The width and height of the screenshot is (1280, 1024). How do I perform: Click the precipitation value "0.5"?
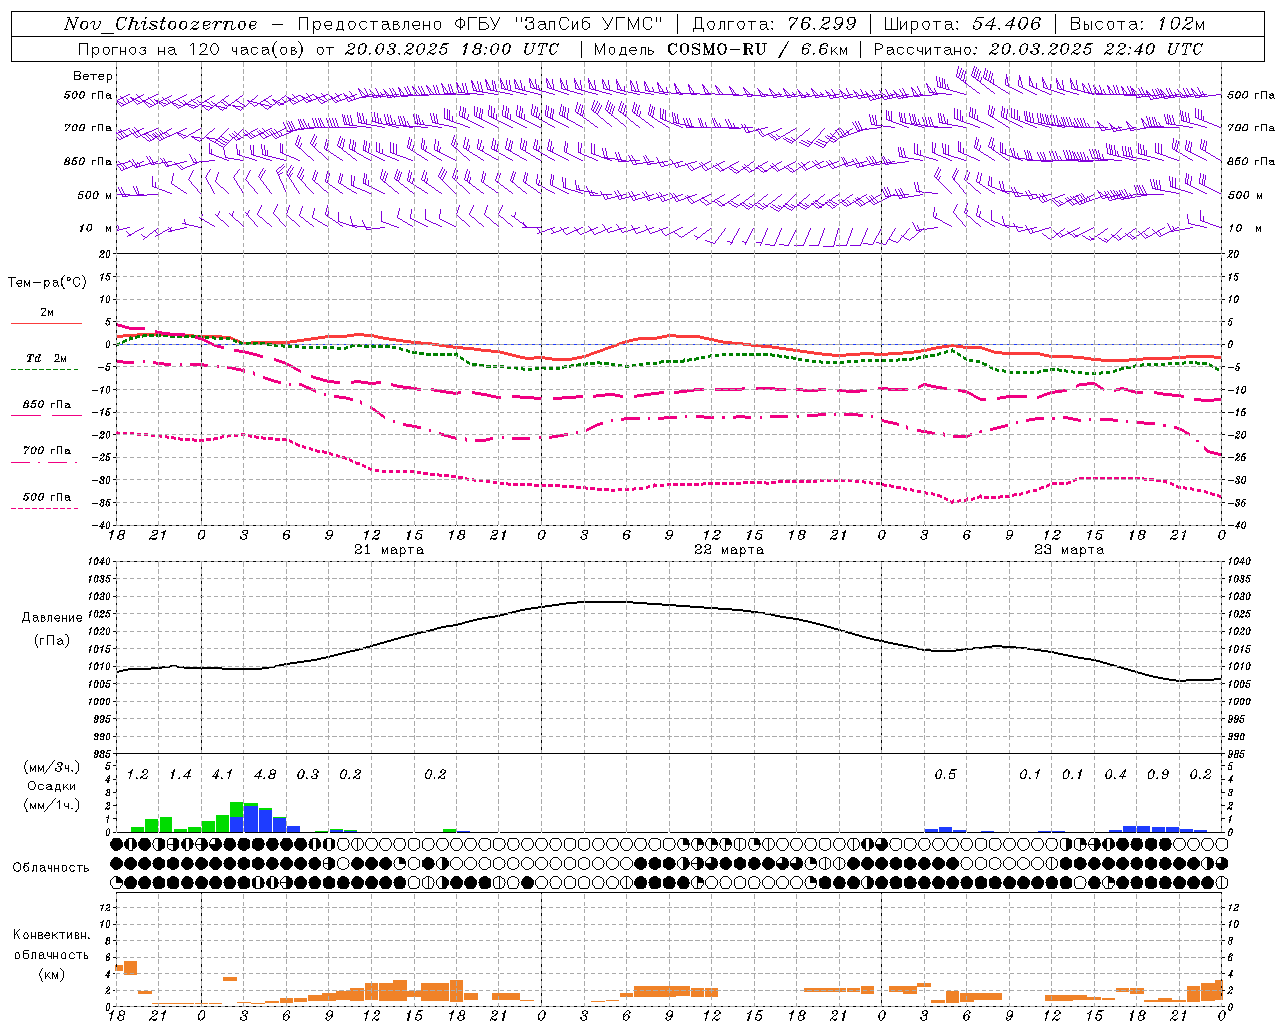945,775
